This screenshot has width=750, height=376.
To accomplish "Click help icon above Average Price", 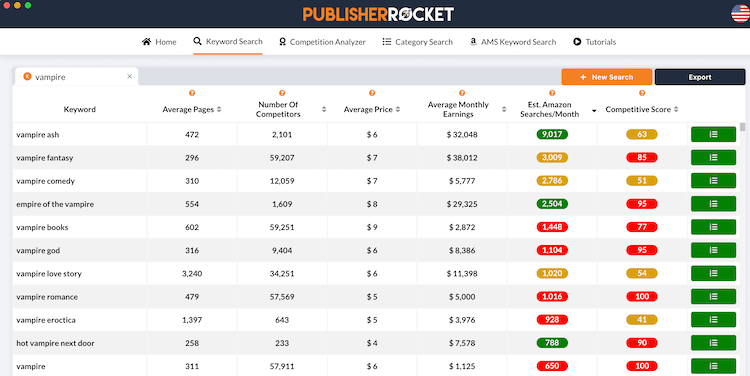I will coord(372,93).
